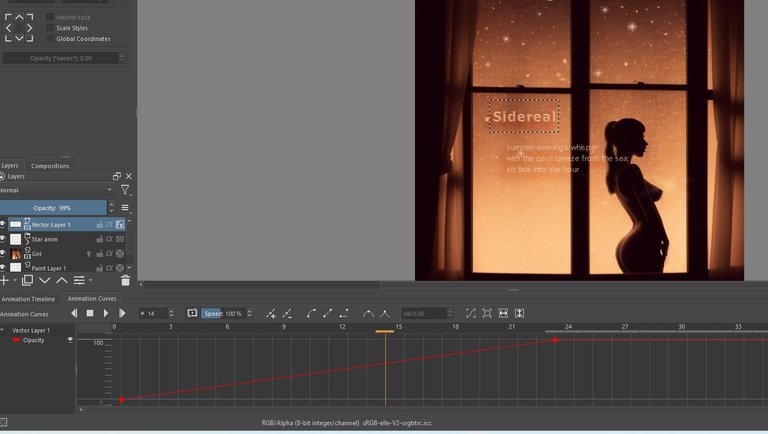The width and height of the screenshot is (768, 434).
Task: Expand the add-layer type dropdown arrow
Action: point(15,280)
